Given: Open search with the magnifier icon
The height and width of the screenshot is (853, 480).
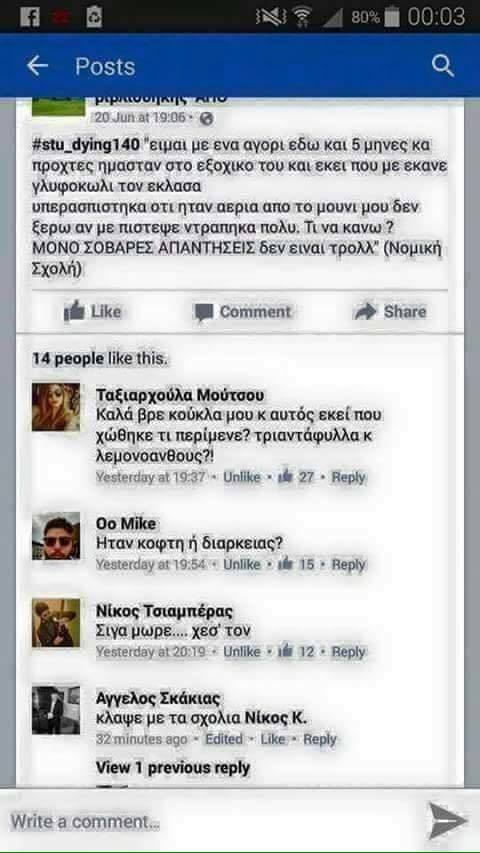Looking at the screenshot, I should (x=443, y=66).
